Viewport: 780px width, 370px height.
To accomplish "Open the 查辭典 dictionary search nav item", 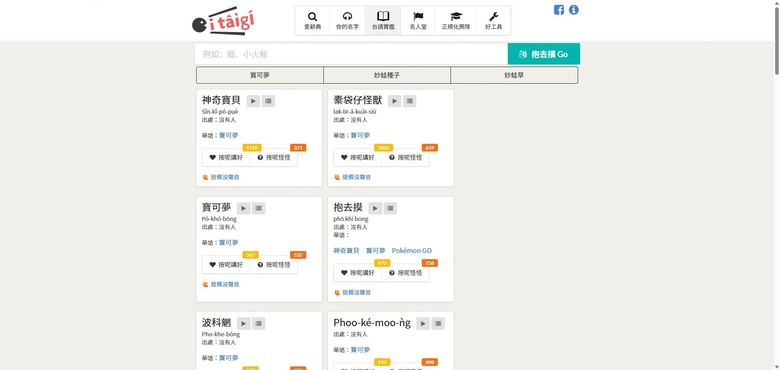I will (312, 21).
